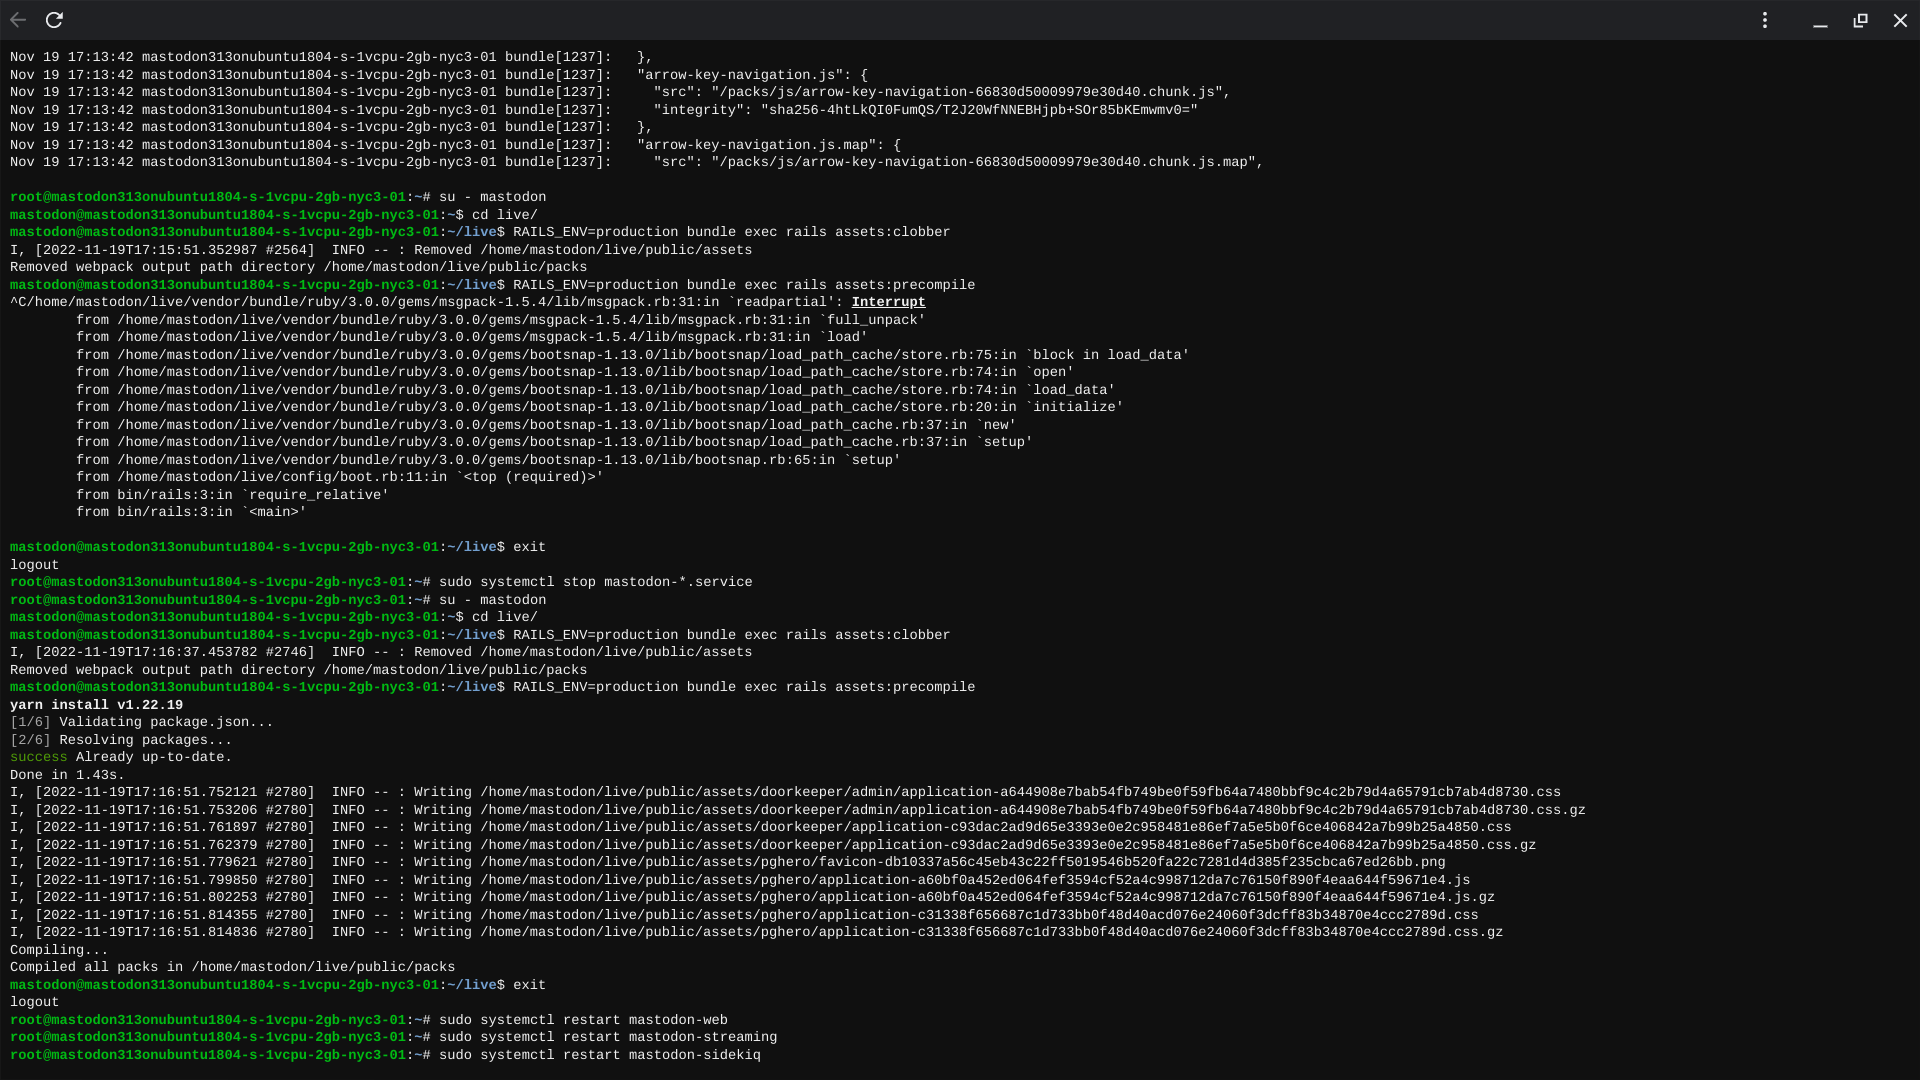The width and height of the screenshot is (1920, 1080).
Task: Click the restore window icon
Action: click(x=1861, y=19)
